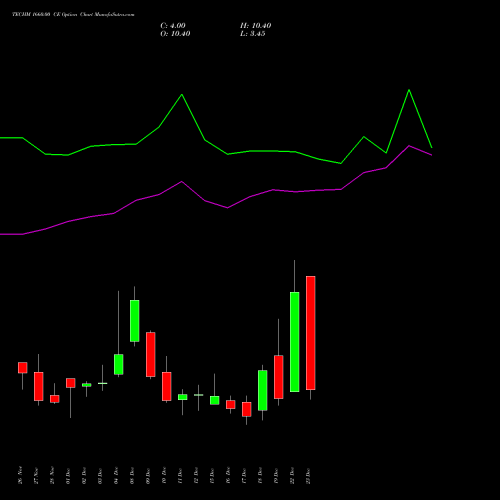Click the red candle for 10 Dec
This screenshot has width=500, height=500.
pyautogui.click(x=167, y=386)
